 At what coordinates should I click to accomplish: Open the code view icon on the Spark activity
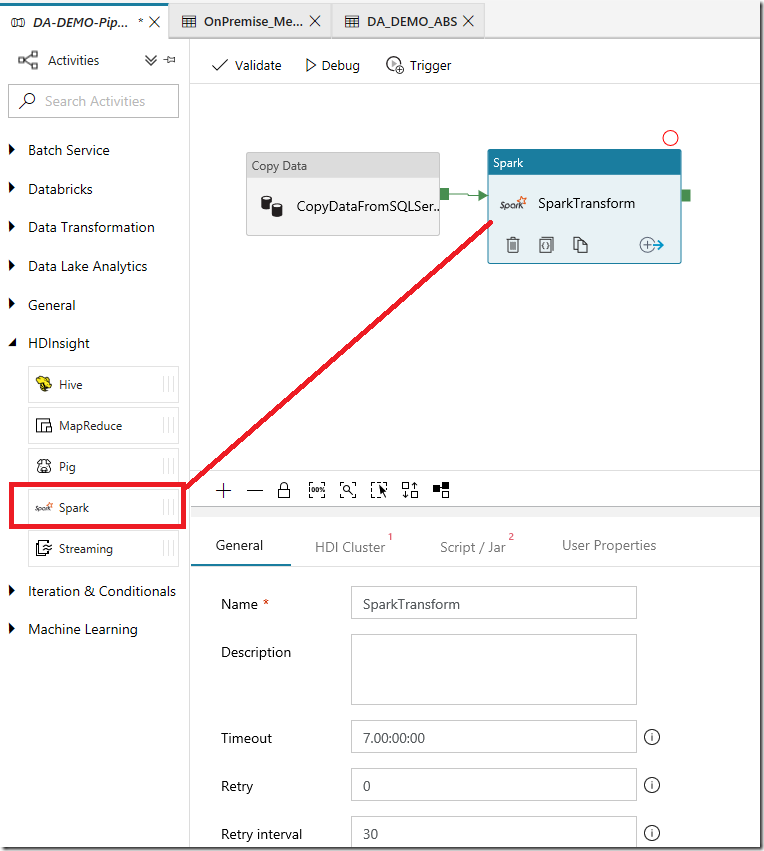(x=546, y=245)
